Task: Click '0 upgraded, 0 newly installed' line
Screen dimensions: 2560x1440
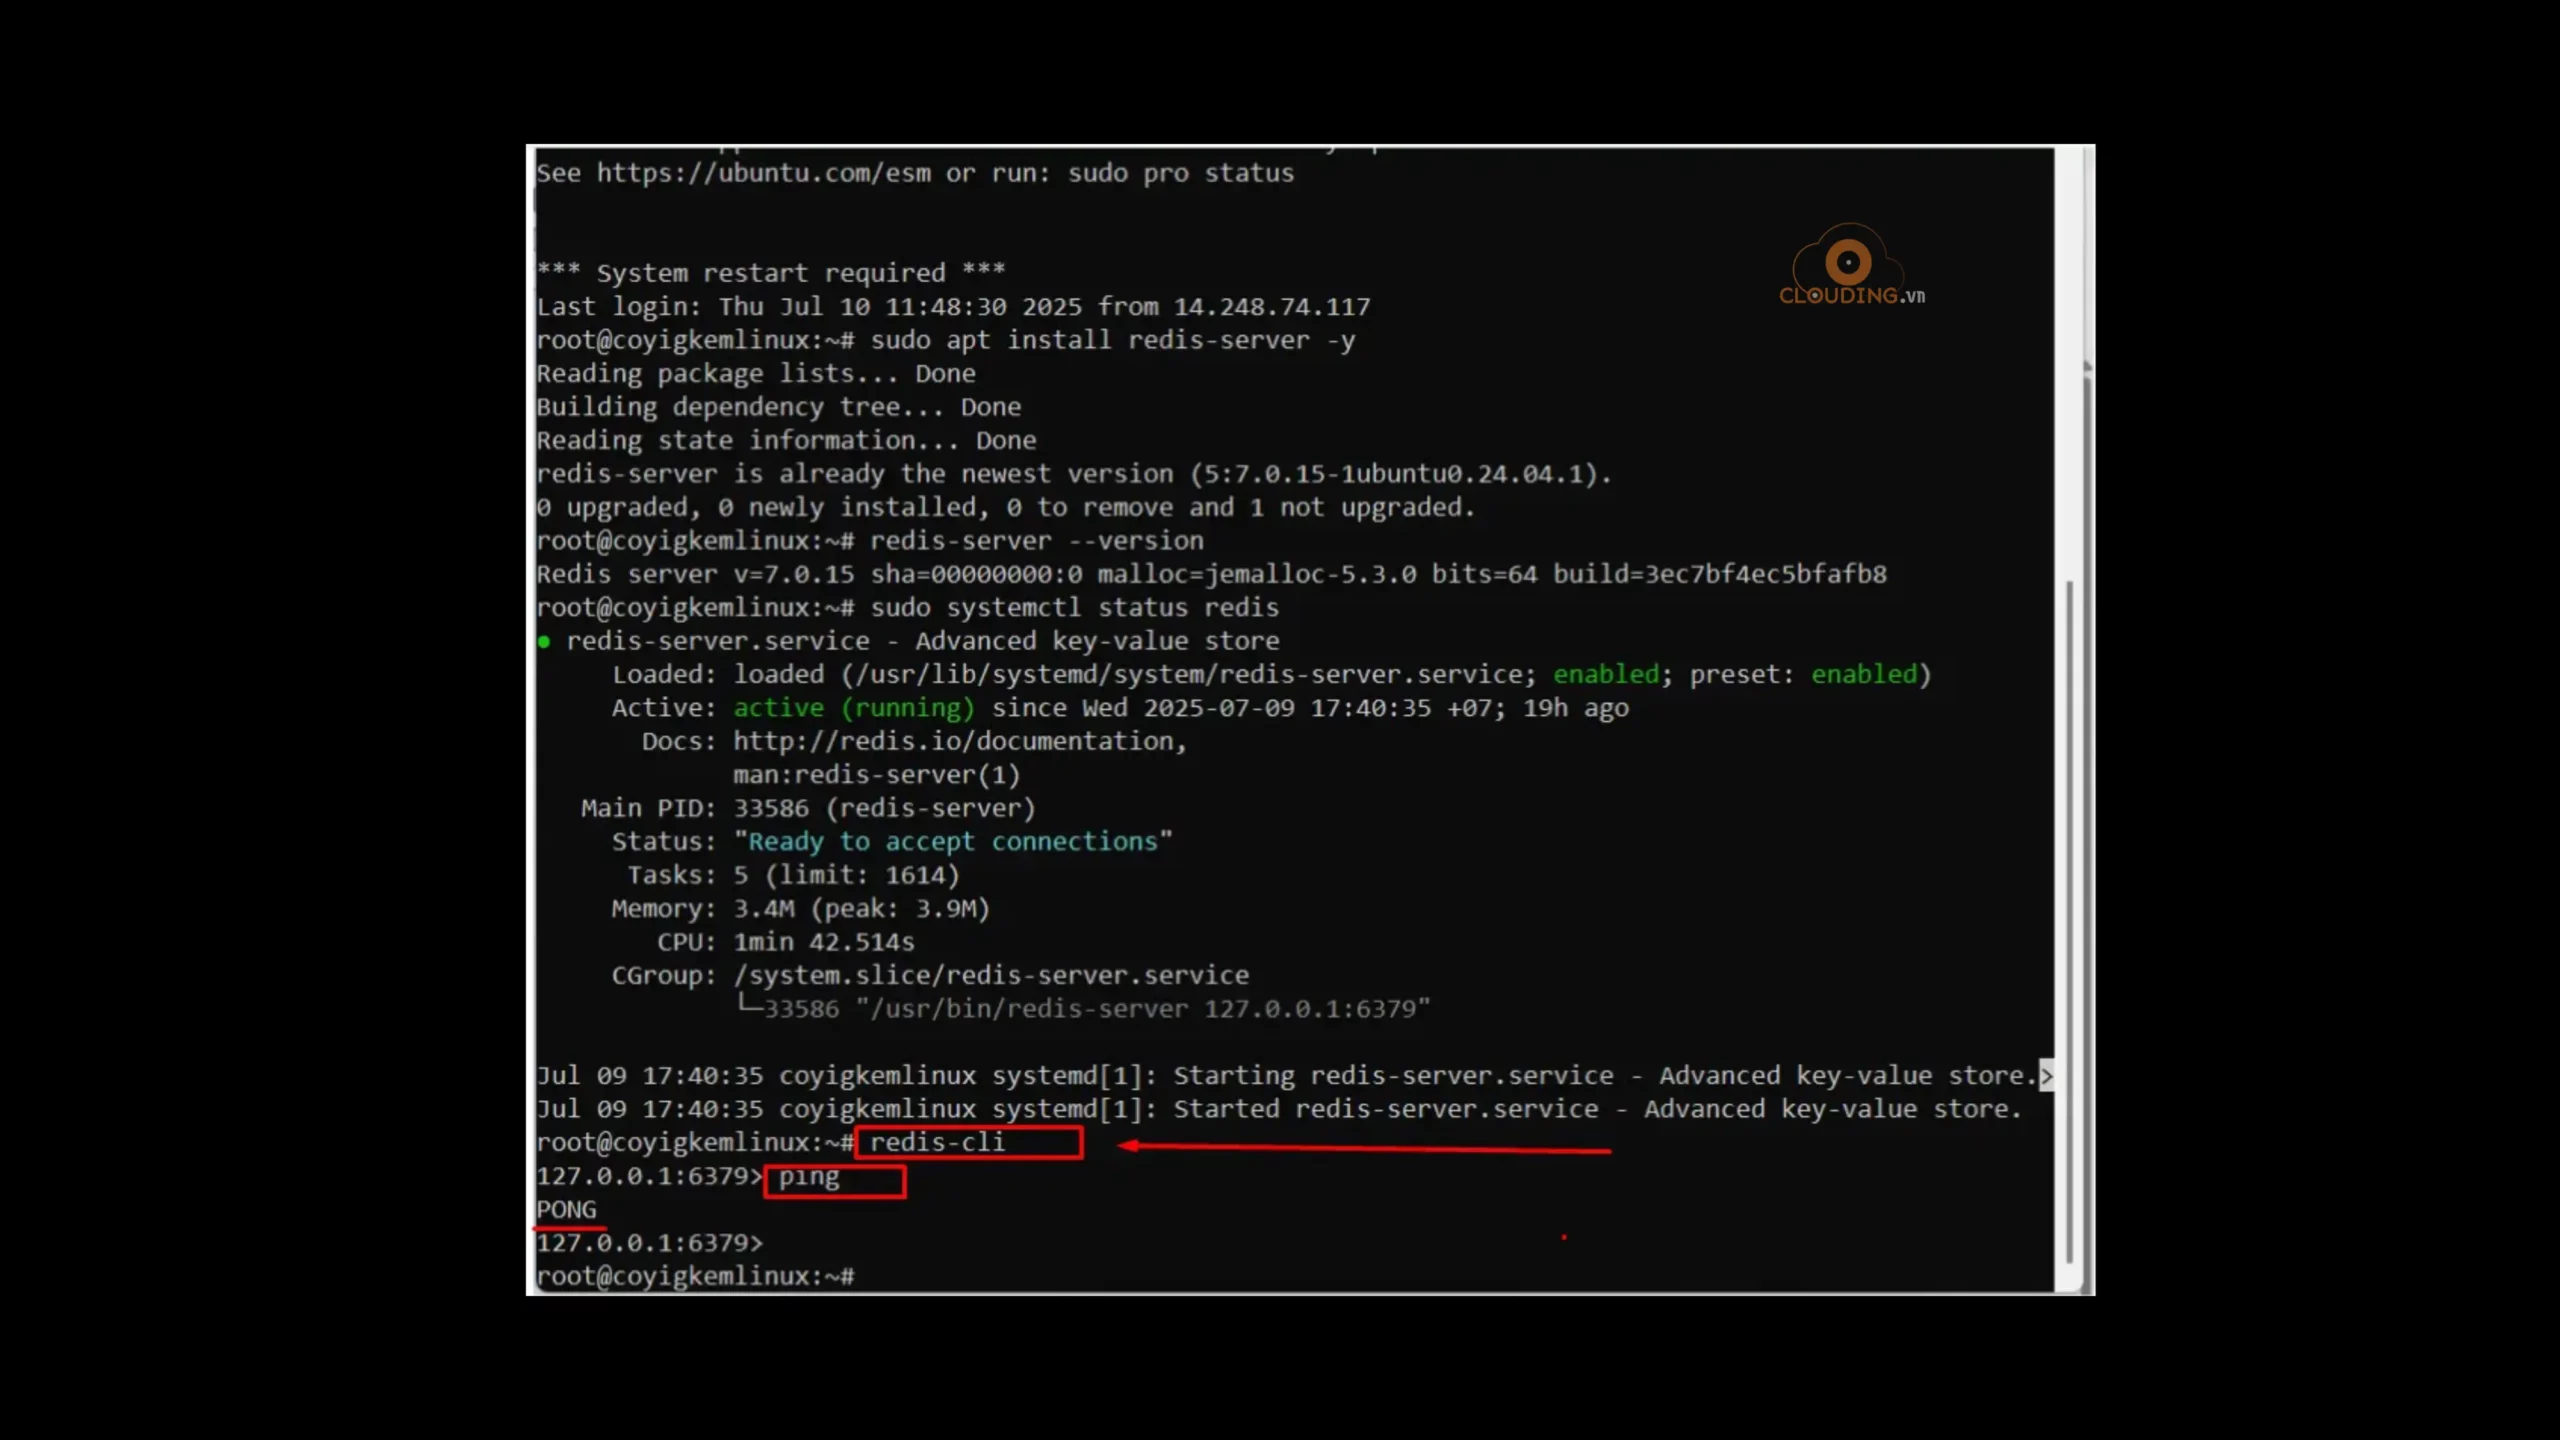Action: pyautogui.click(x=1006, y=507)
